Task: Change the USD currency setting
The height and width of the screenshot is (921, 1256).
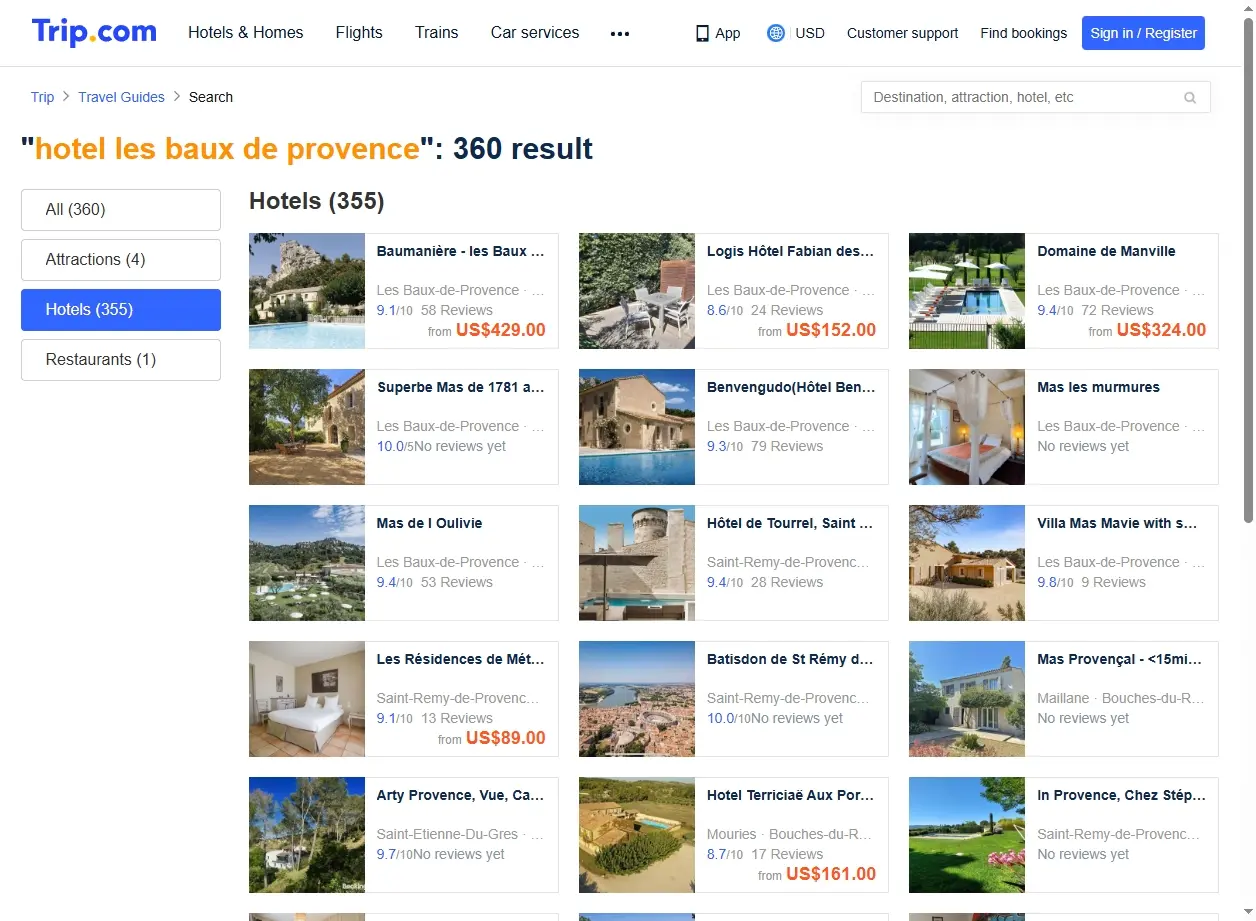Action: pyautogui.click(x=810, y=33)
